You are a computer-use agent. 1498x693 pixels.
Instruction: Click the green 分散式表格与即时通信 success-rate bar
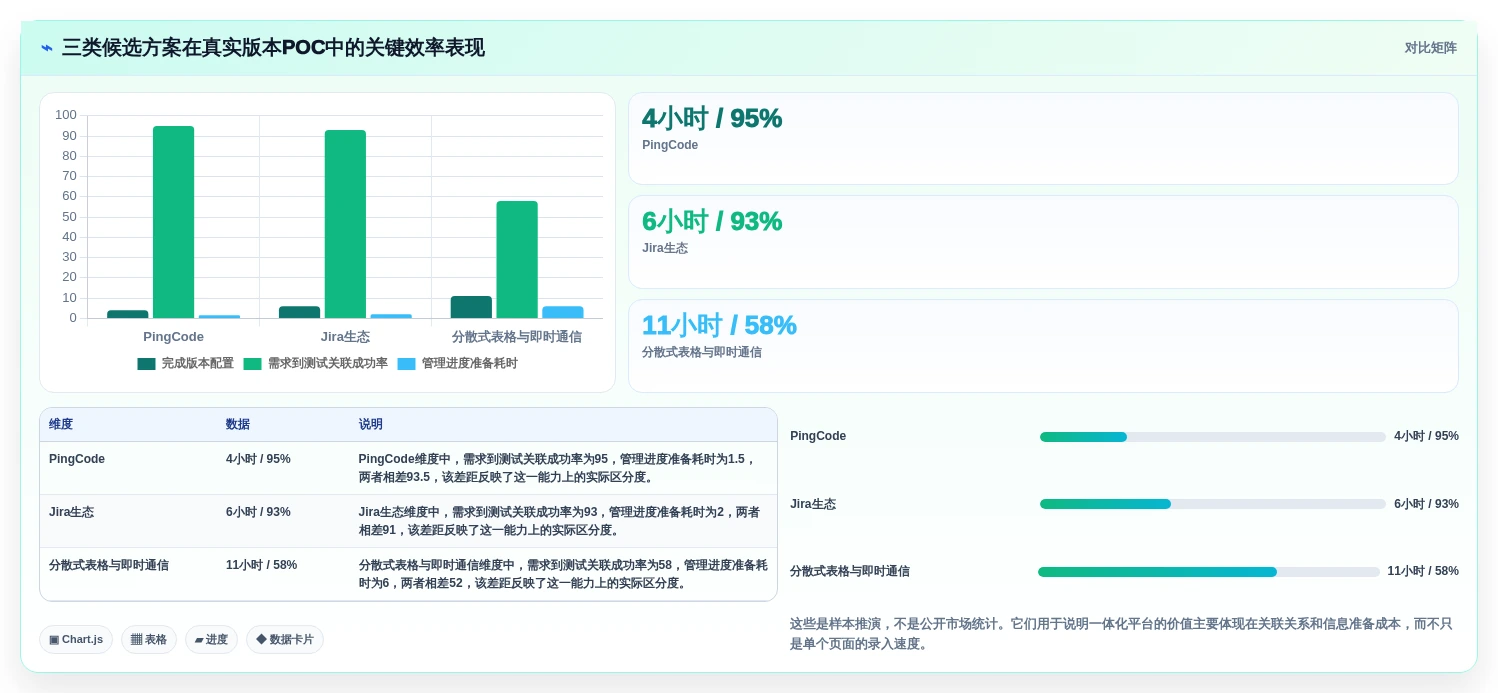pyautogui.click(x=517, y=260)
